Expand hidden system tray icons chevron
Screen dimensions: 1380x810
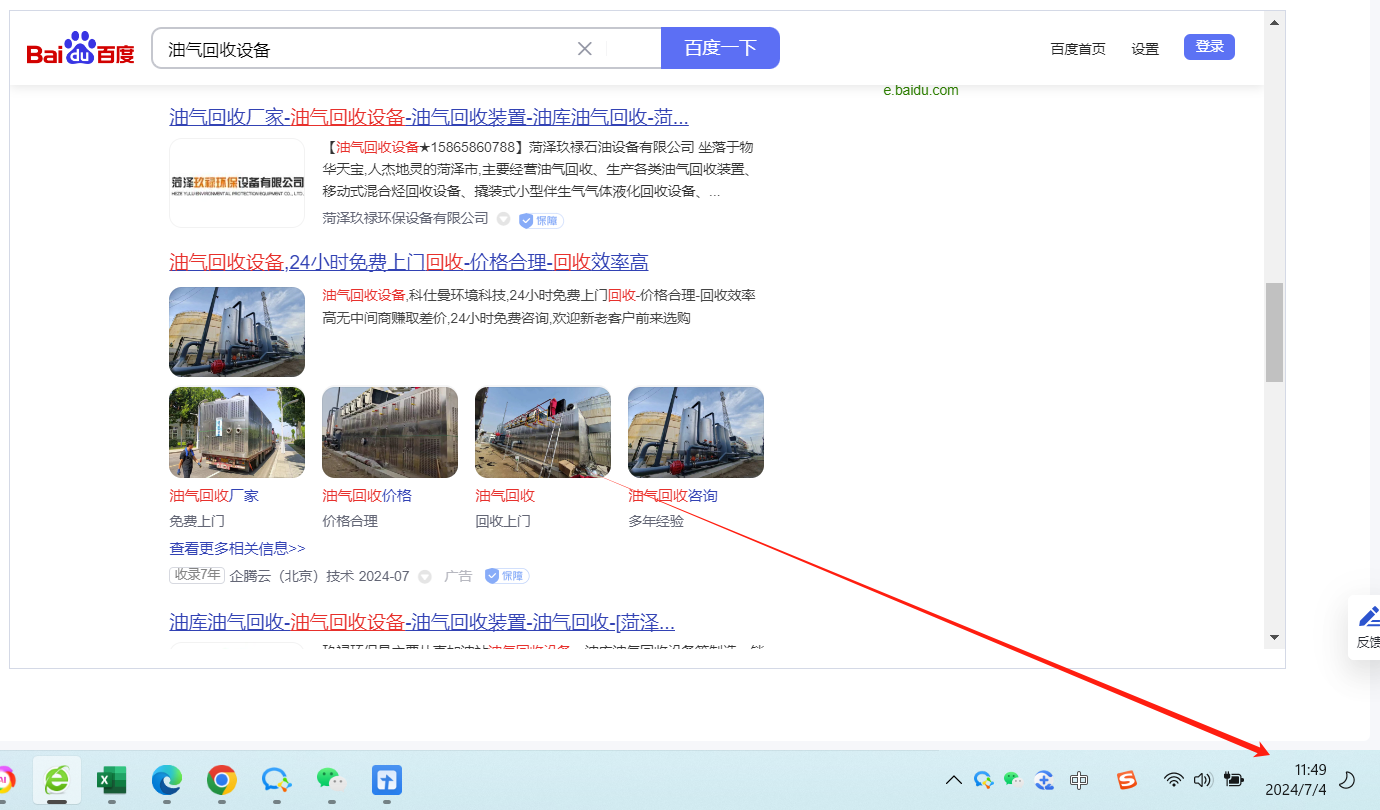pyautogui.click(x=954, y=780)
